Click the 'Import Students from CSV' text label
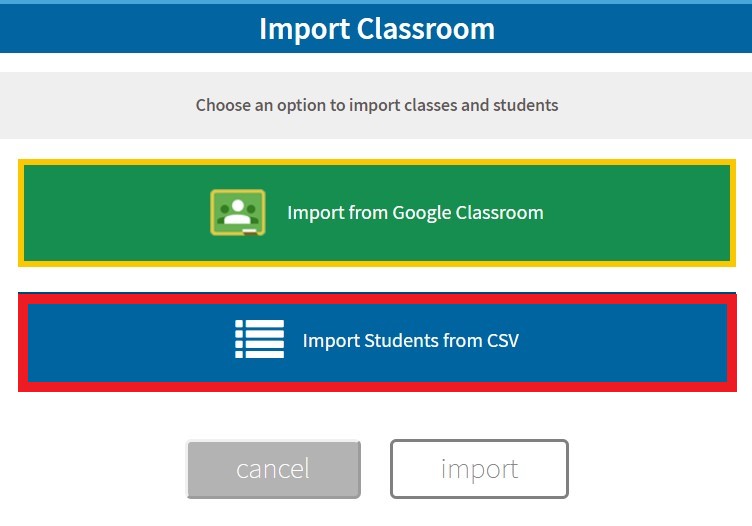Image resolution: width=752 pixels, height=526 pixels. [x=410, y=341]
